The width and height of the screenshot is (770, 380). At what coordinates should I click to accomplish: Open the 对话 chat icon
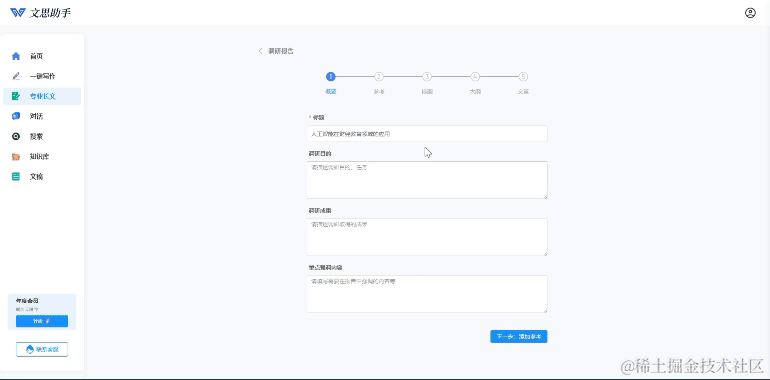(16, 116)
